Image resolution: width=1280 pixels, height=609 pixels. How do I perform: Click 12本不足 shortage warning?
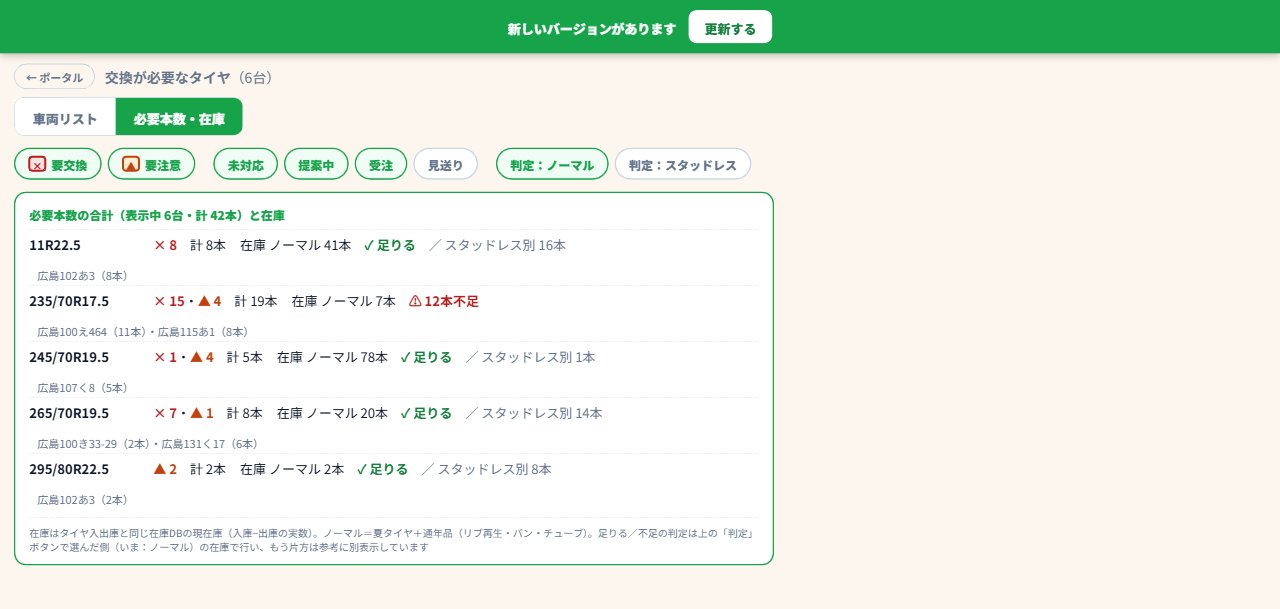pyautogui.click(x=444, y=301)
